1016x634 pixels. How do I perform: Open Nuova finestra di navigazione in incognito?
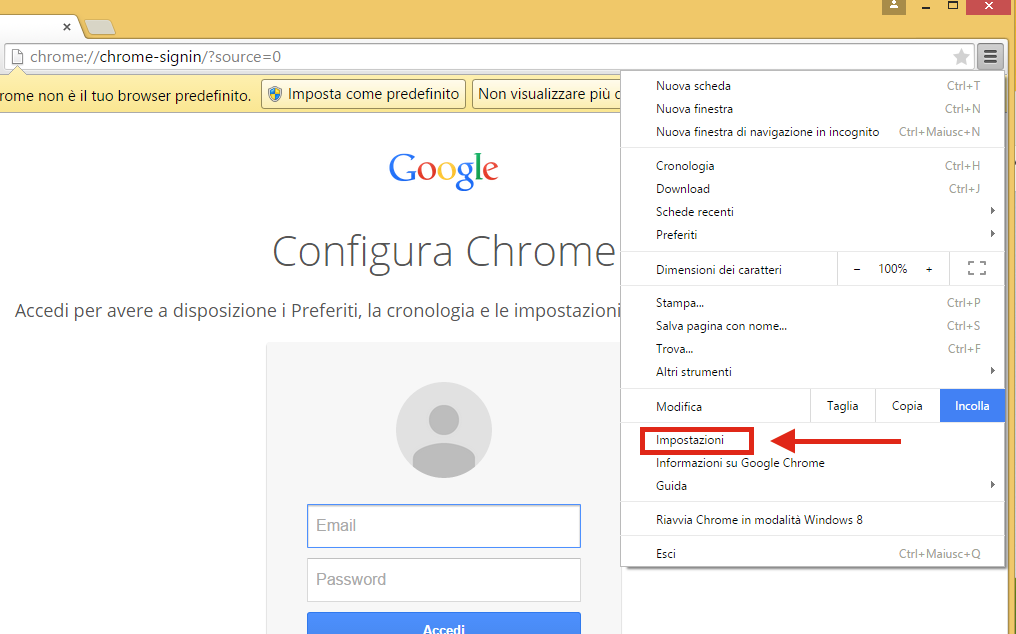click(813, 132)
